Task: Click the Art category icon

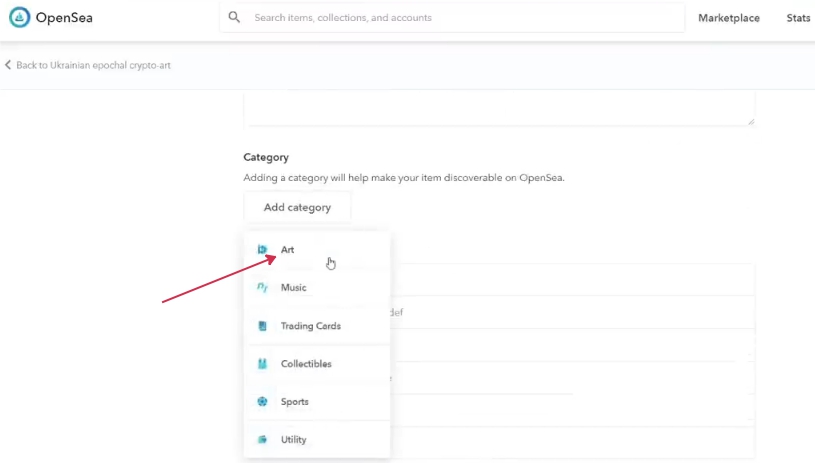Action: tap(262, 249)
